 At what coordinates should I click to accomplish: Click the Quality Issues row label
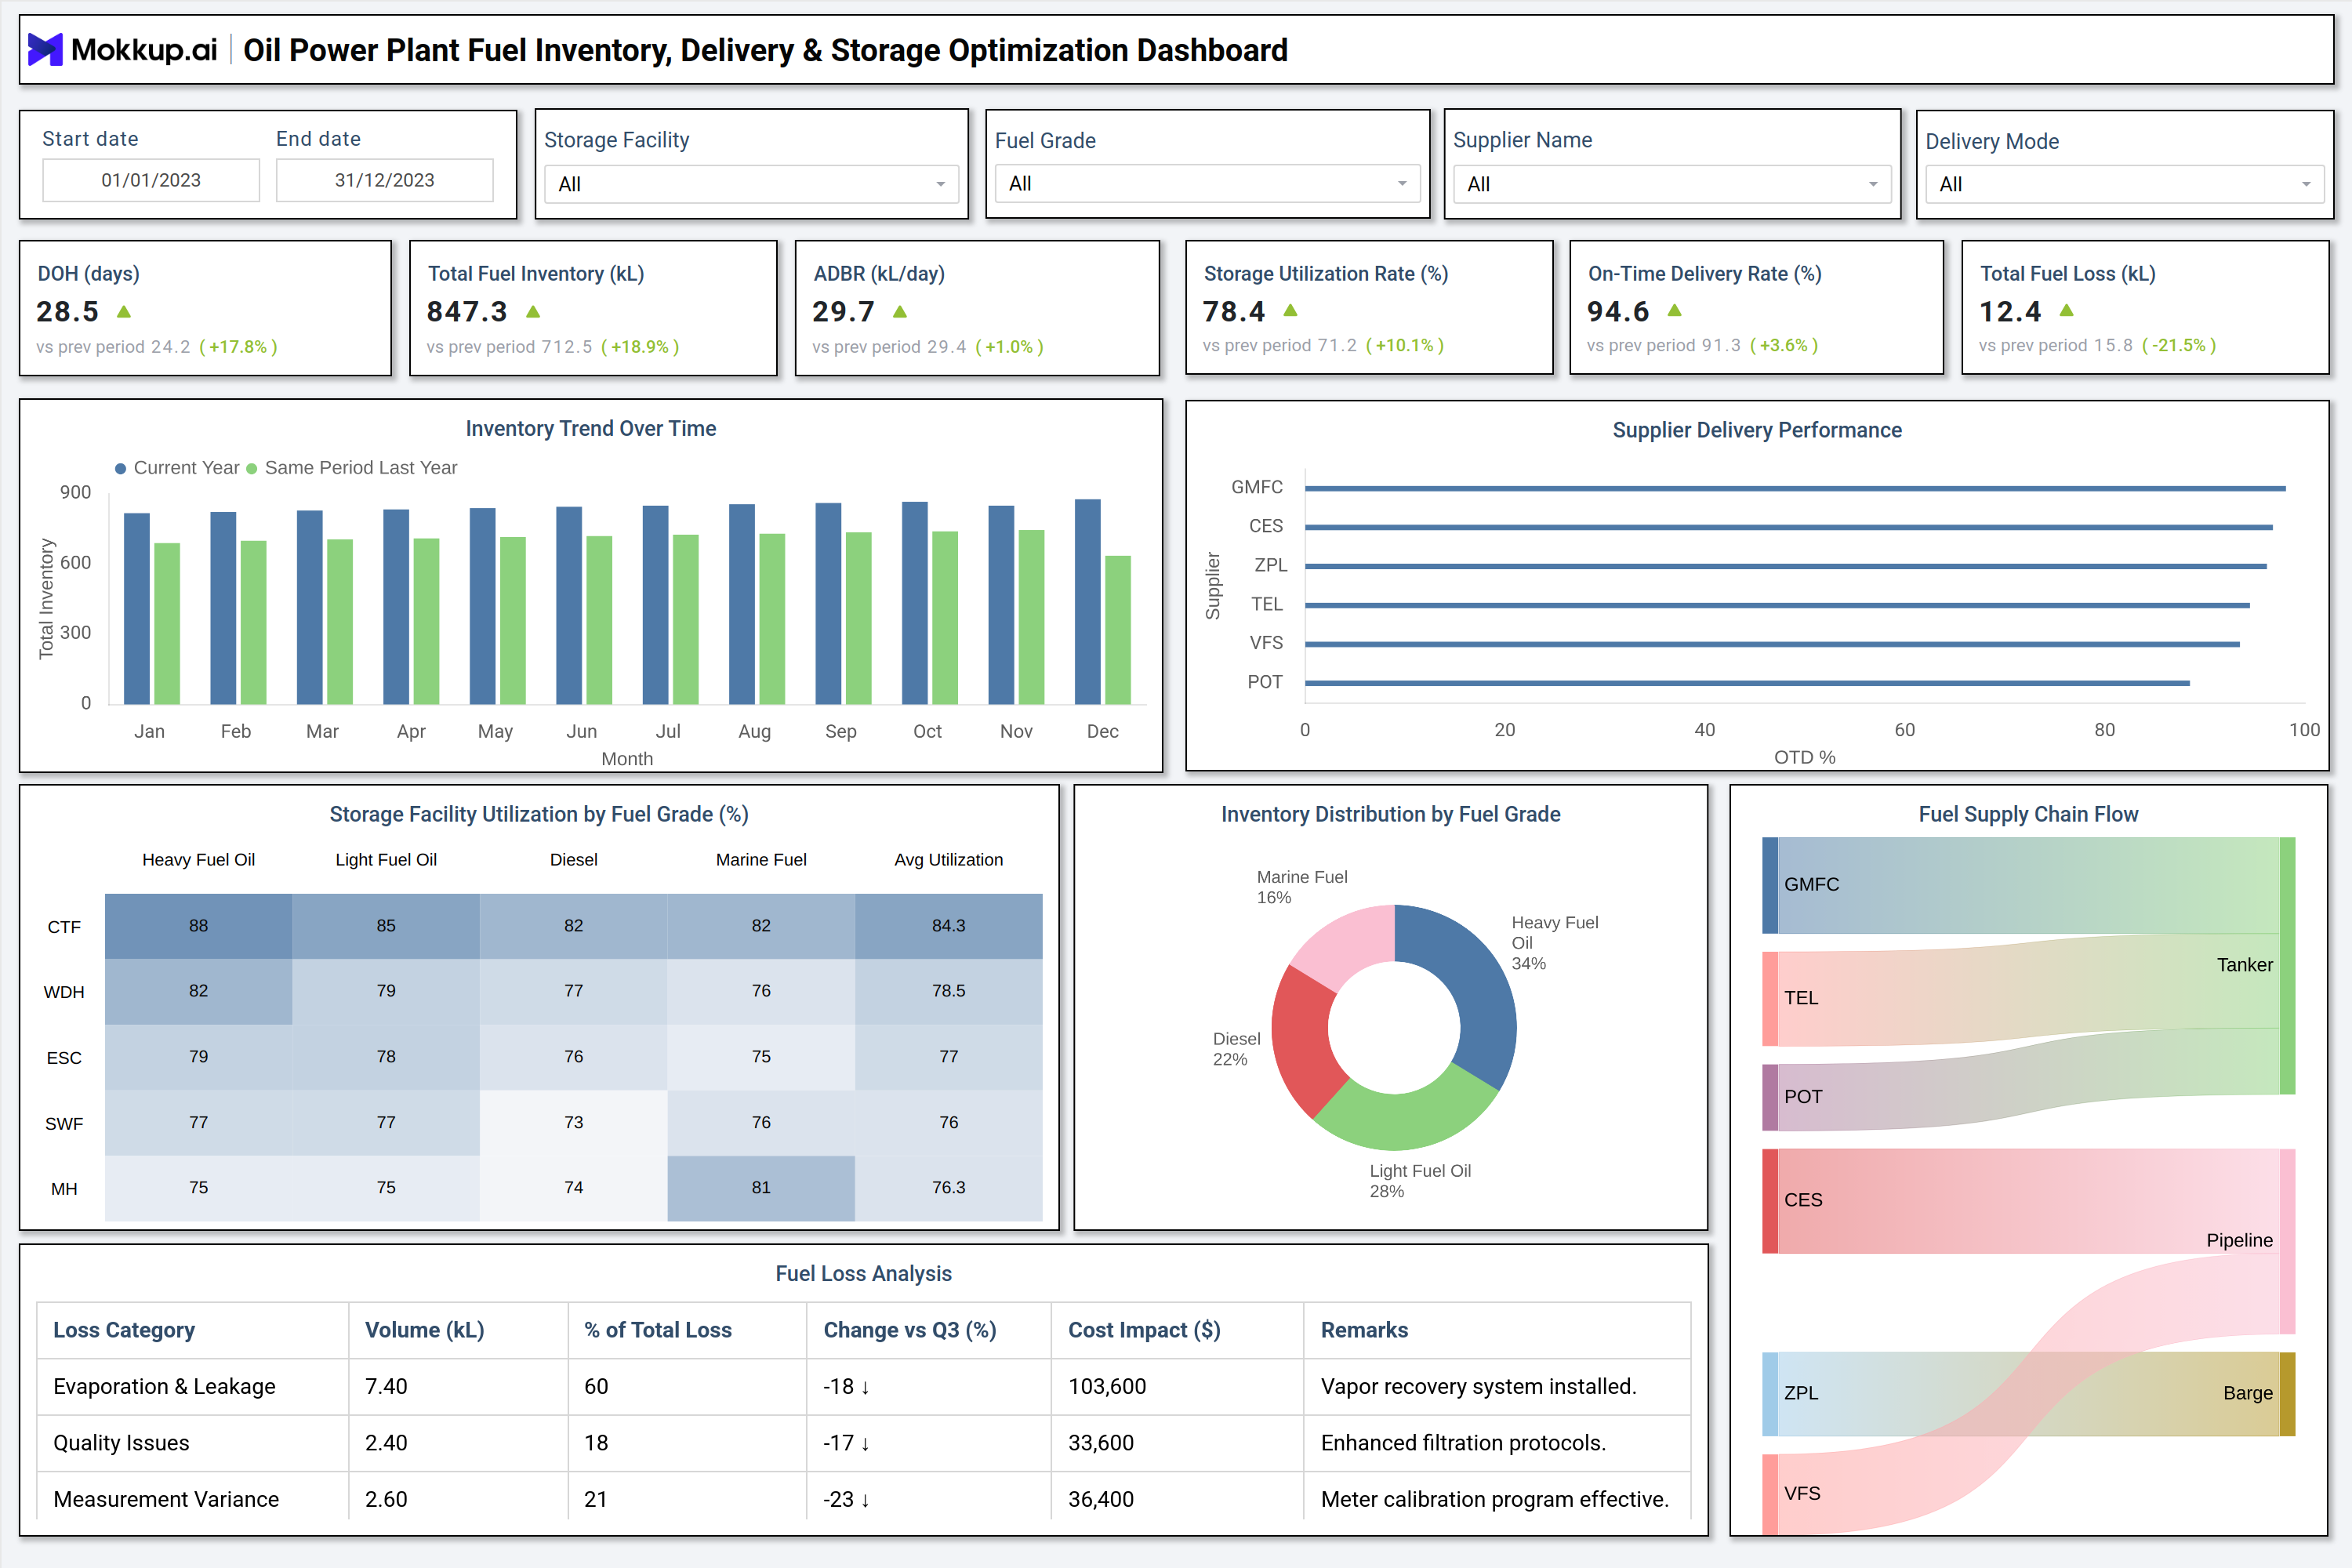[x=121, y=1443]
